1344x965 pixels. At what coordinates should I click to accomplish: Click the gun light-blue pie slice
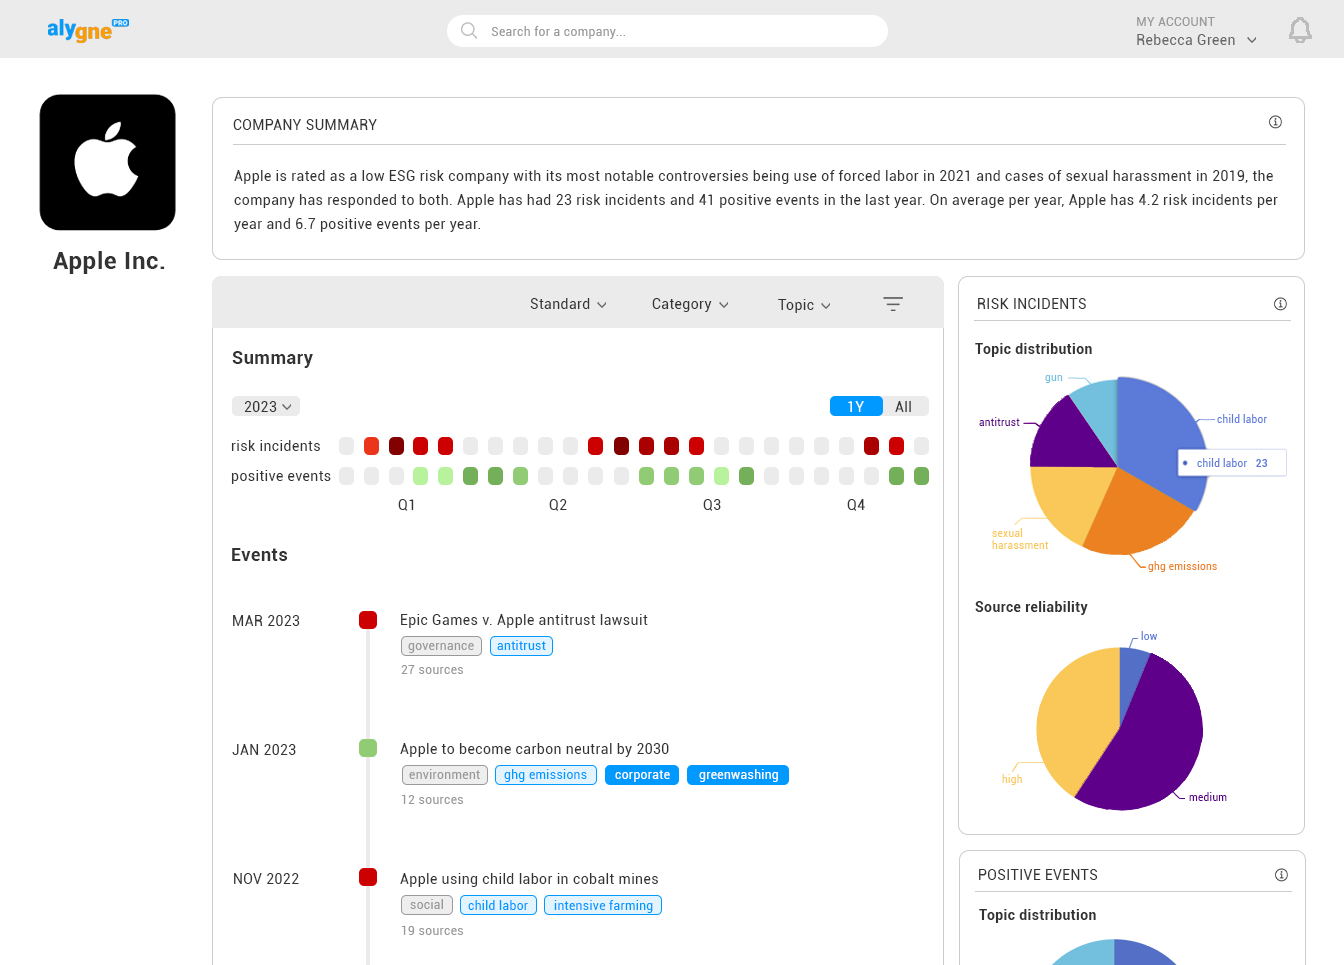[1098, 410]
